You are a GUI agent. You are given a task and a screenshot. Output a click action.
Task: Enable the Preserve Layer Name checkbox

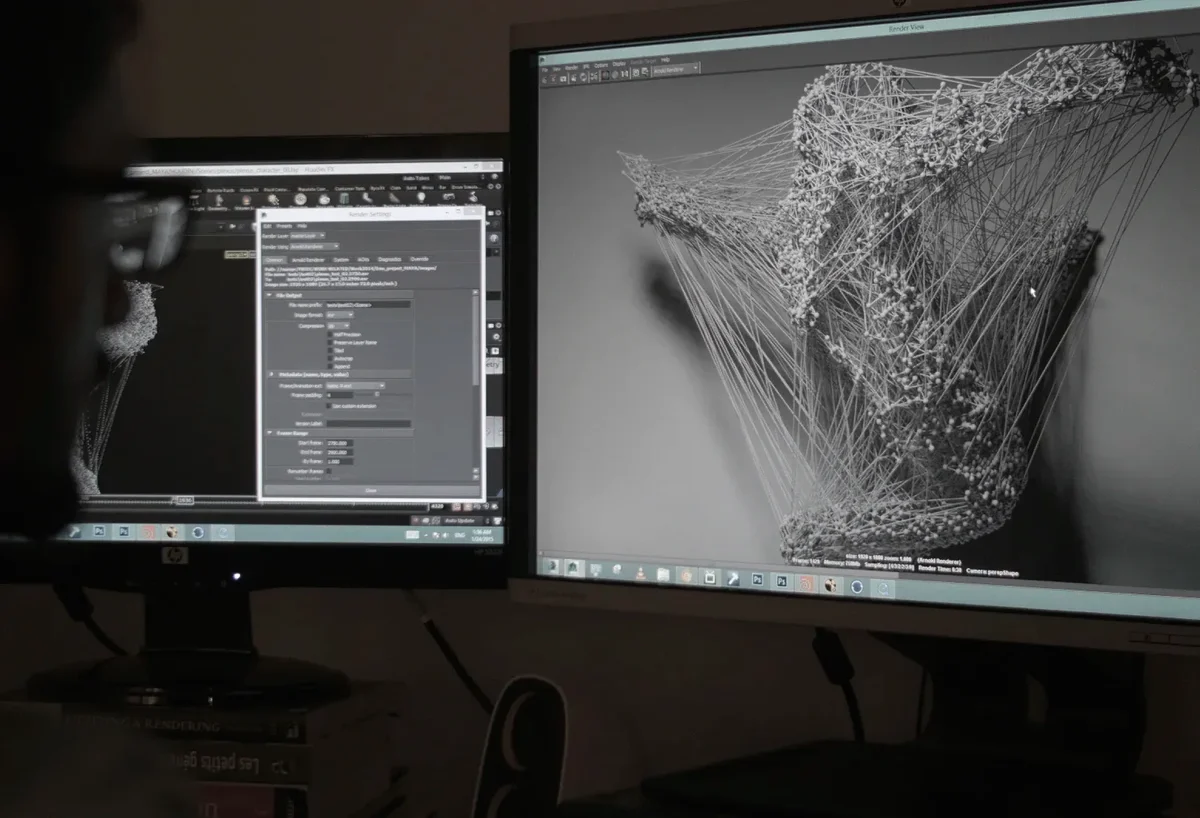330,342
